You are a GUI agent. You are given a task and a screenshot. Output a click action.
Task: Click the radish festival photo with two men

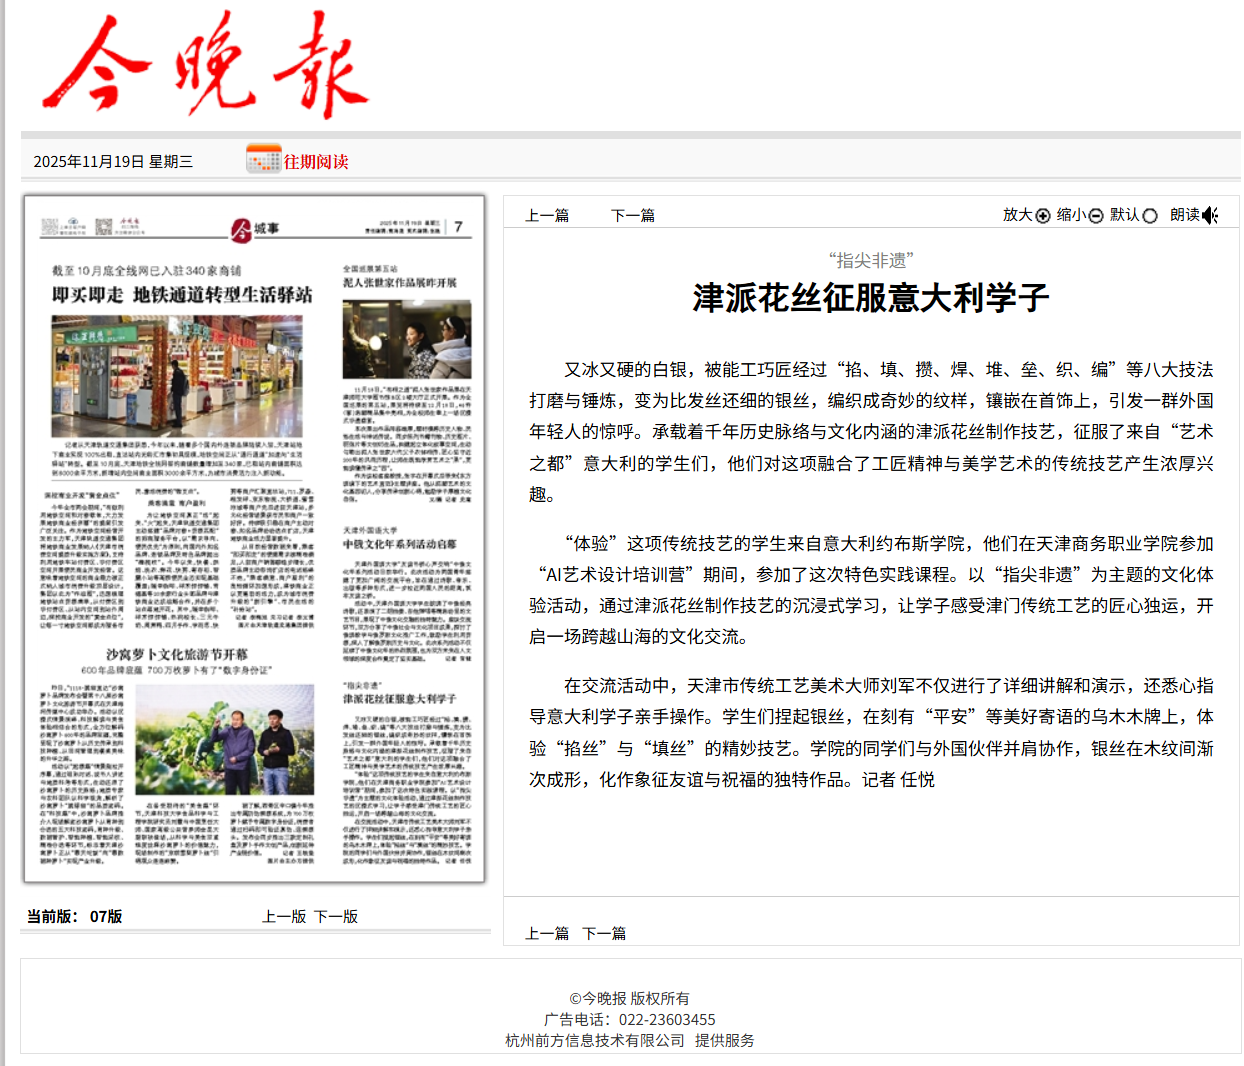click(225, 740)
